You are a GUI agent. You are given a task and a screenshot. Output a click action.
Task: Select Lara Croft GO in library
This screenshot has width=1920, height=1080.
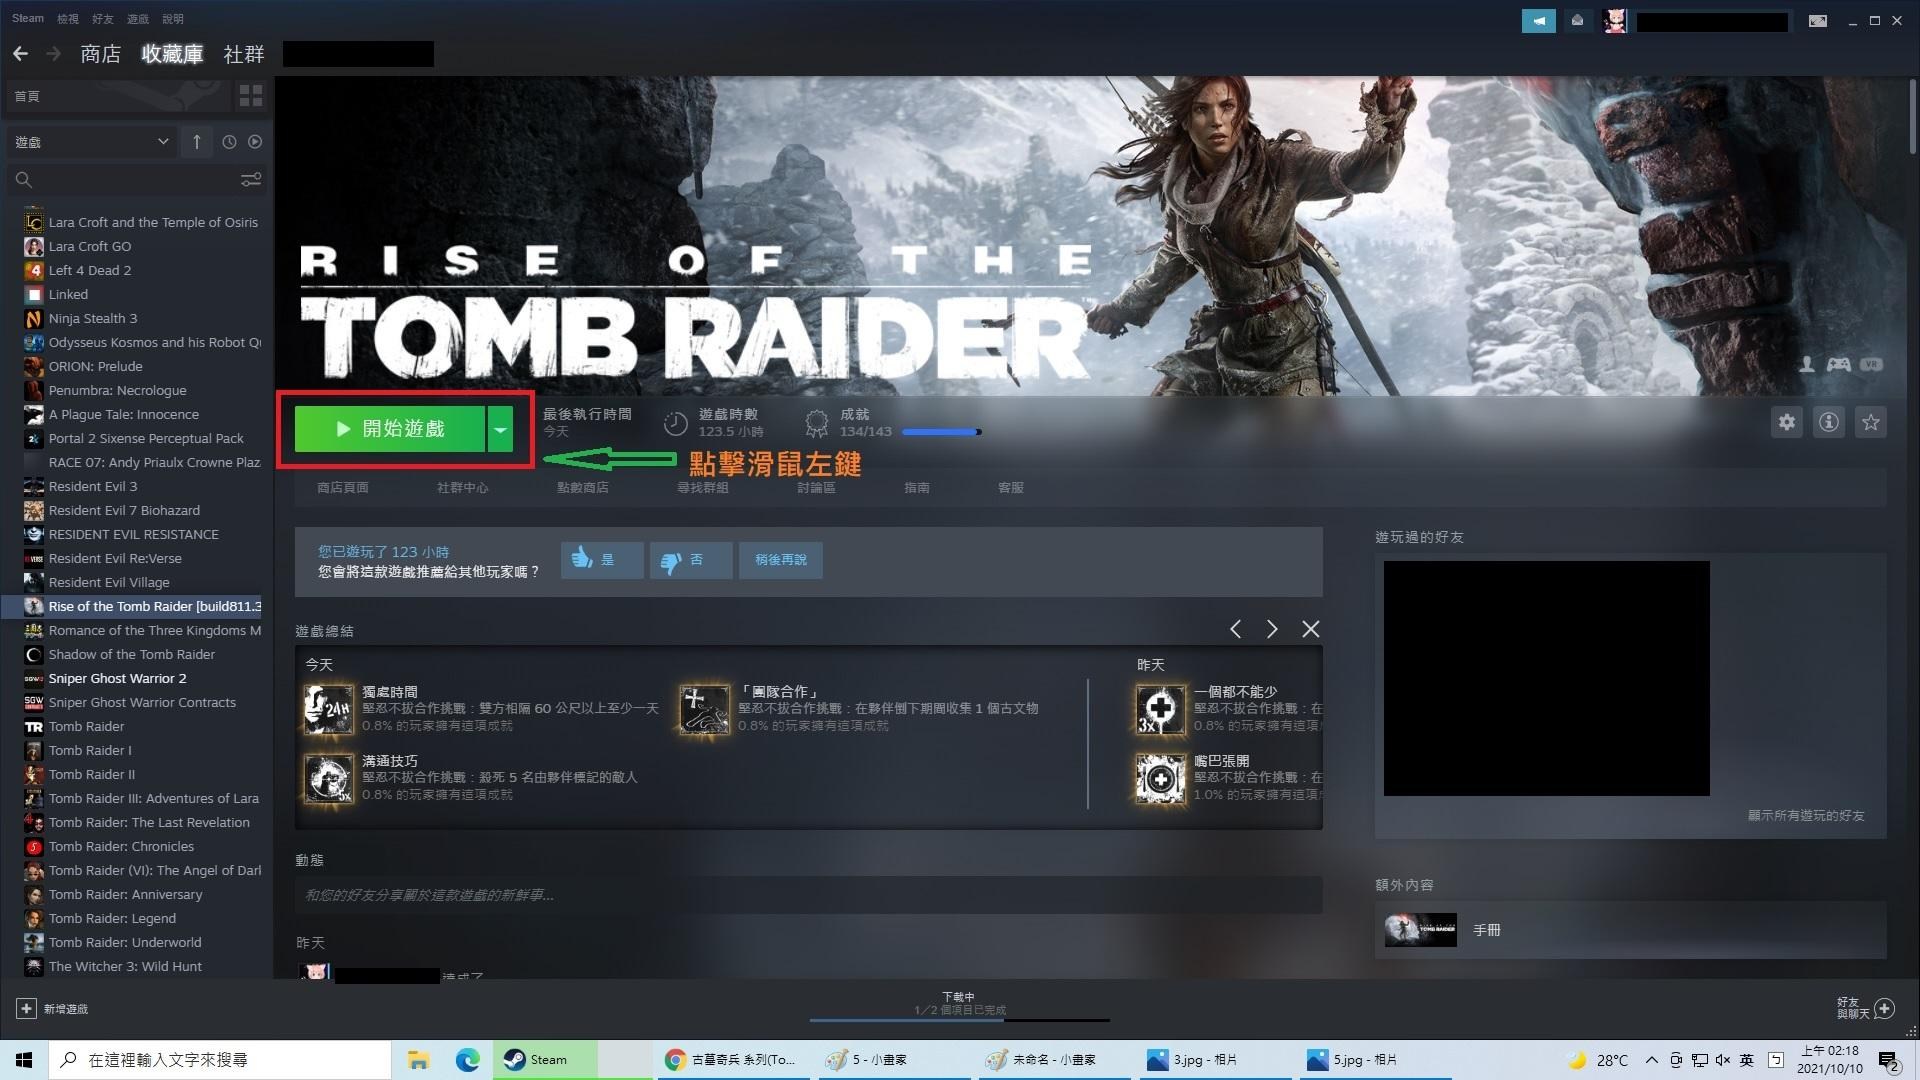(x=90, y=246)
